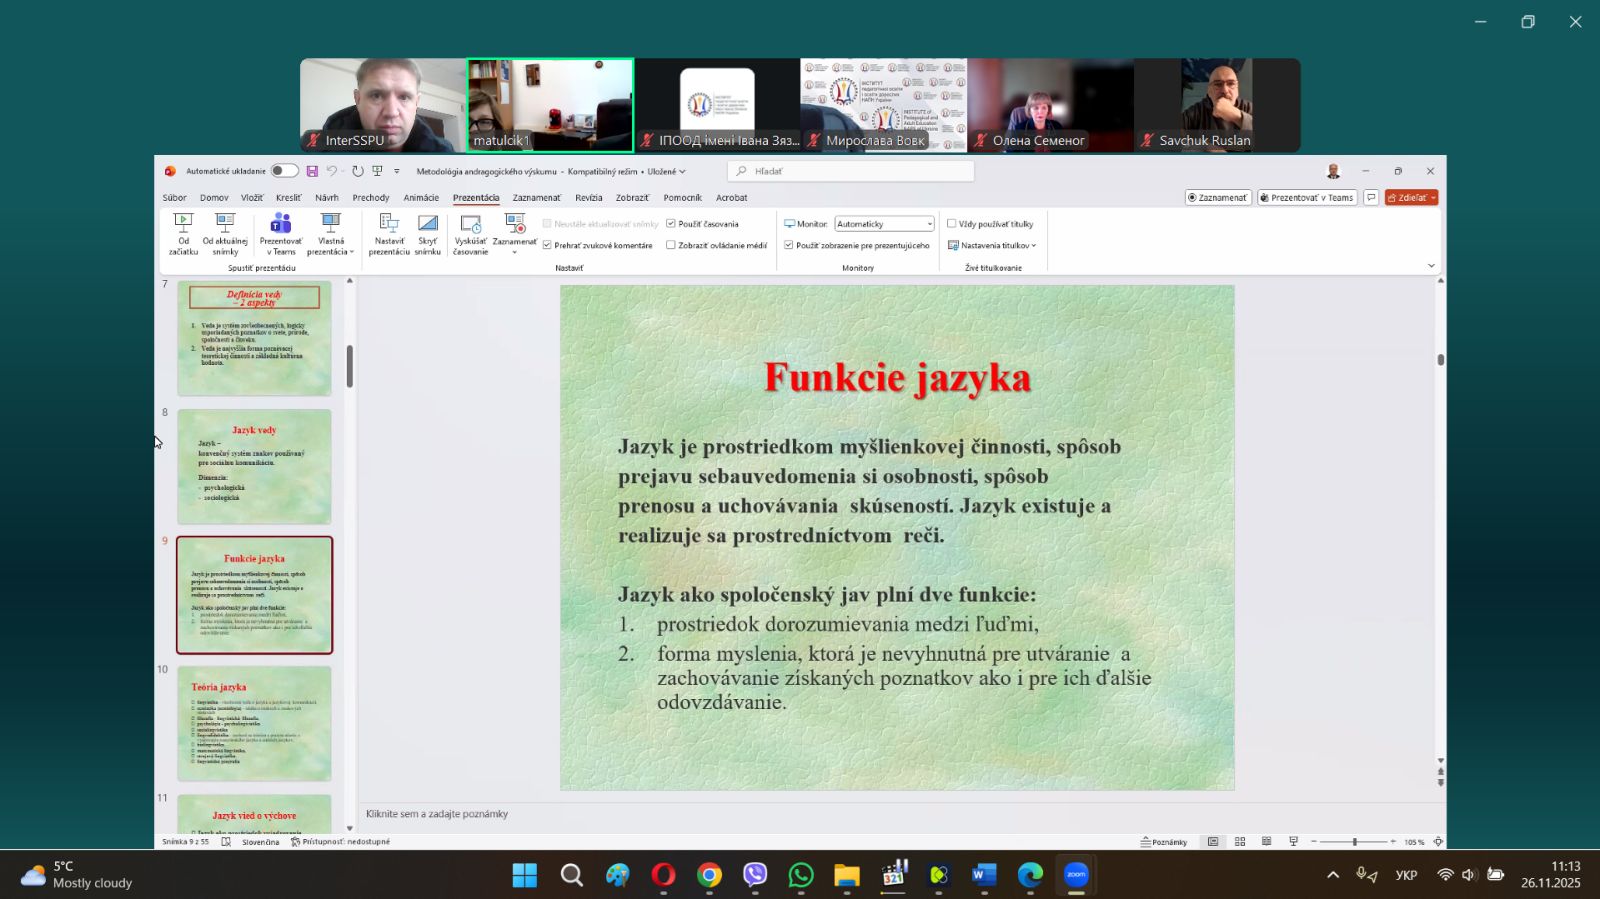The image size is (1600, 899).
Task: Expand Vlastná prezentácia dropdown
Action: [331, 232]
